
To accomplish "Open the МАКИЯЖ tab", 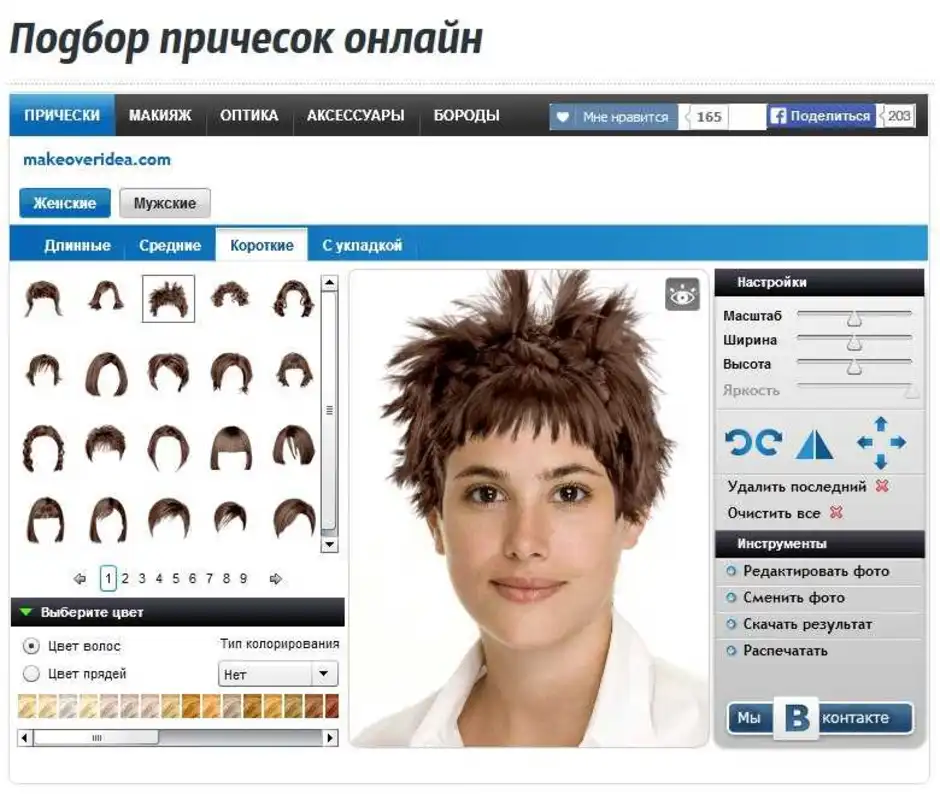I will tap(160, 115).
